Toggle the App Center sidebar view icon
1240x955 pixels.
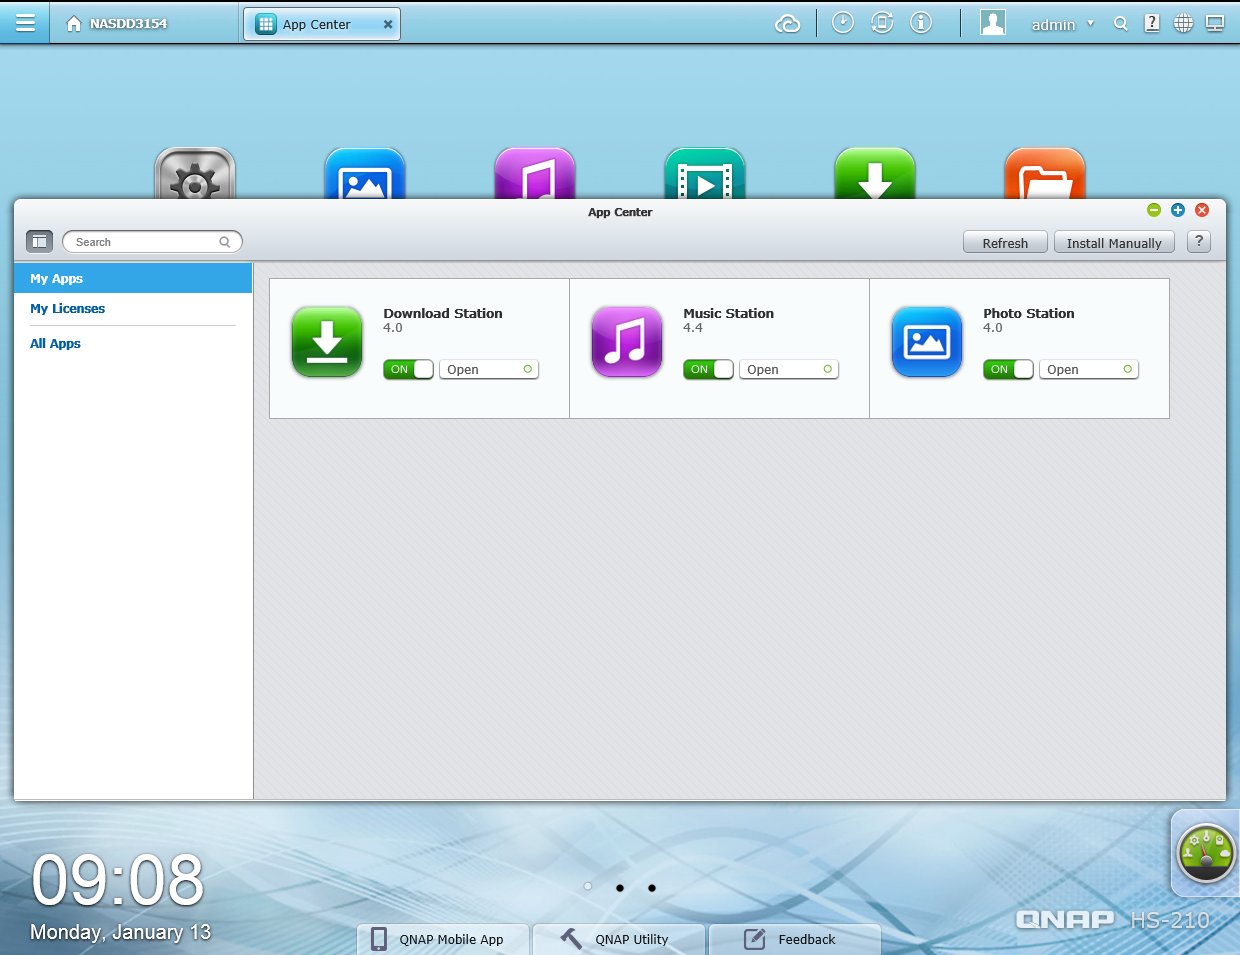click(x=39, y=241)
